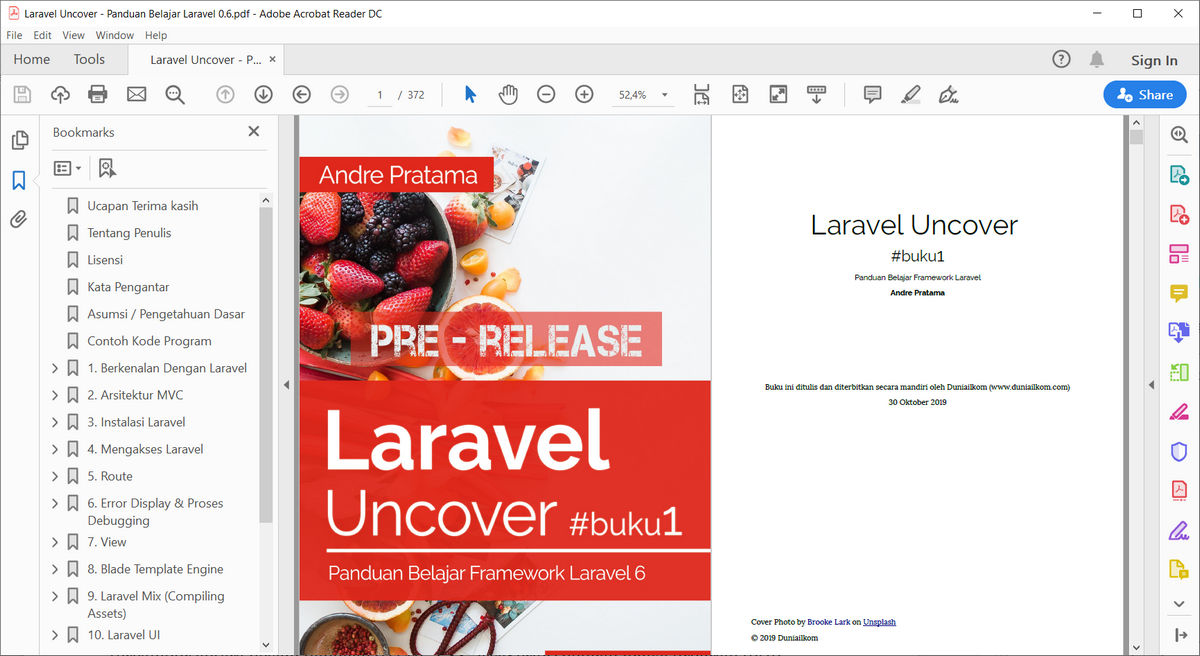The height and width of the screenshot is (656, 1200).
Task: Expand bookmark 9. Laravel Mix (Compiling Assets)
Action: click(x=55, y=596)
